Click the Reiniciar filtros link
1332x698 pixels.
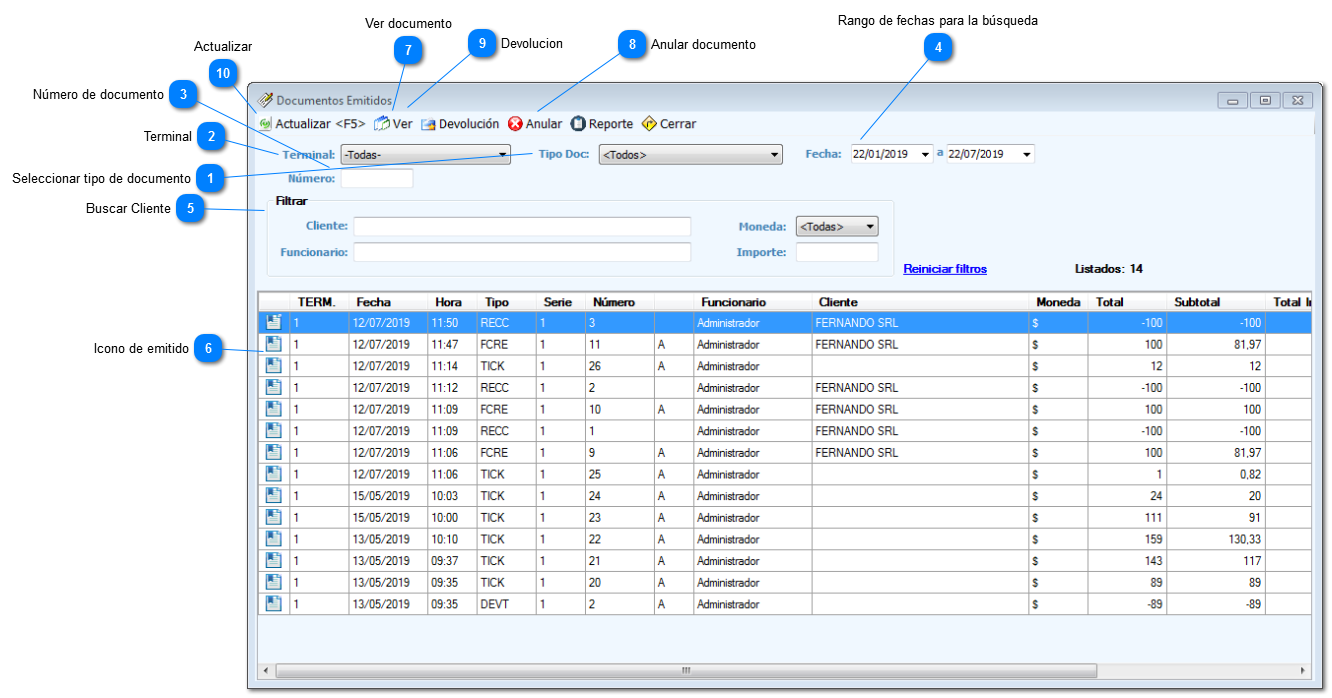coord(945,269)
